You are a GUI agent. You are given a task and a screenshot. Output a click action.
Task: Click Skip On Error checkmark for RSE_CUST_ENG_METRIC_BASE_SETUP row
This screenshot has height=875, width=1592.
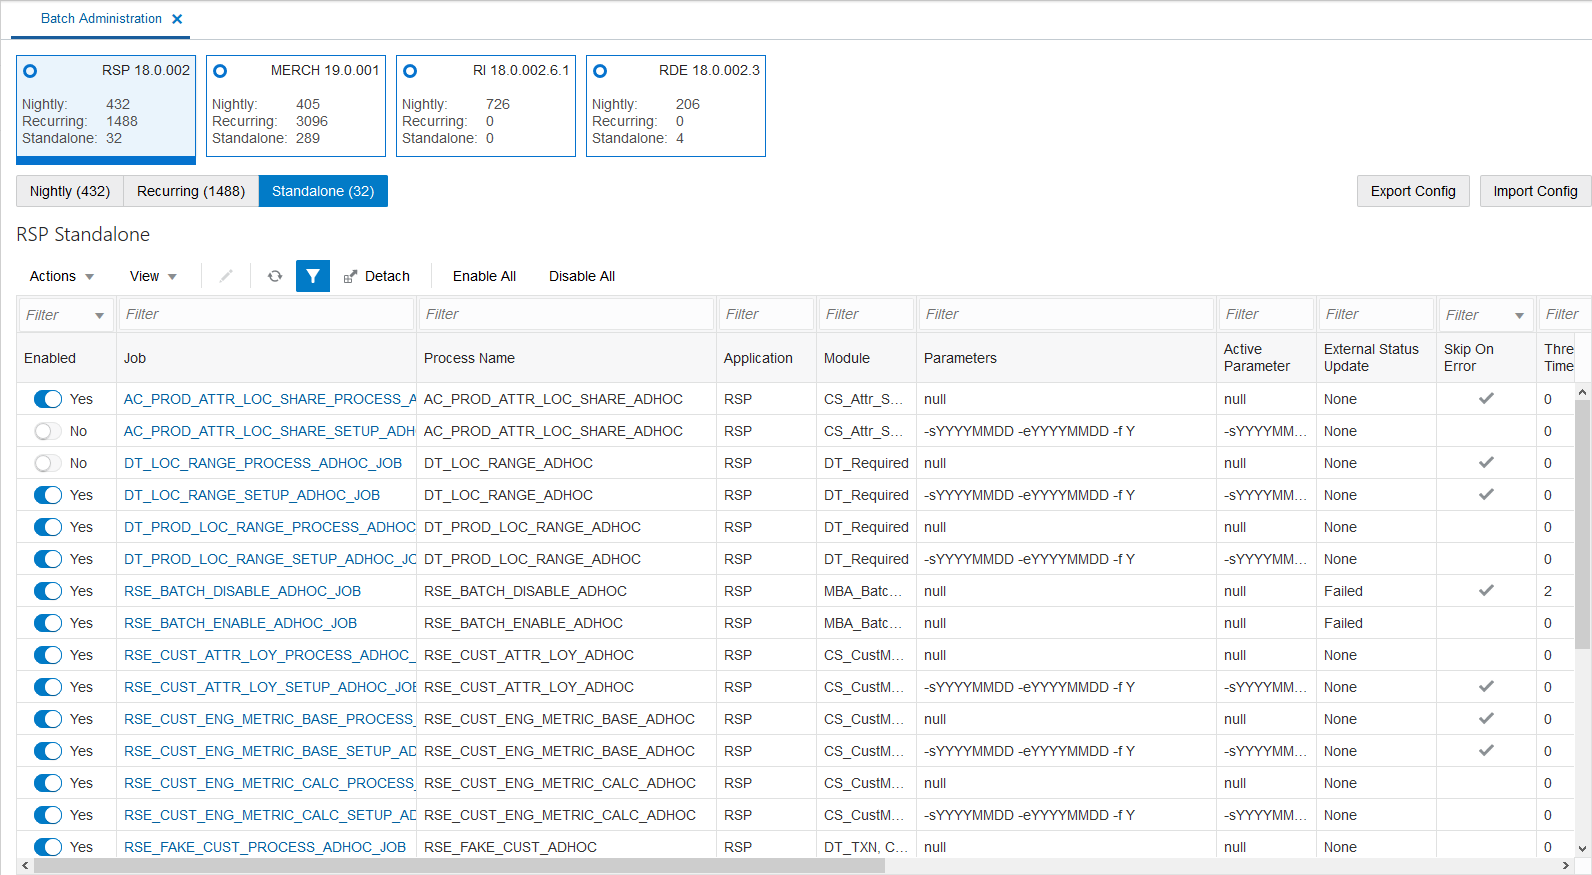[1486, 750]
